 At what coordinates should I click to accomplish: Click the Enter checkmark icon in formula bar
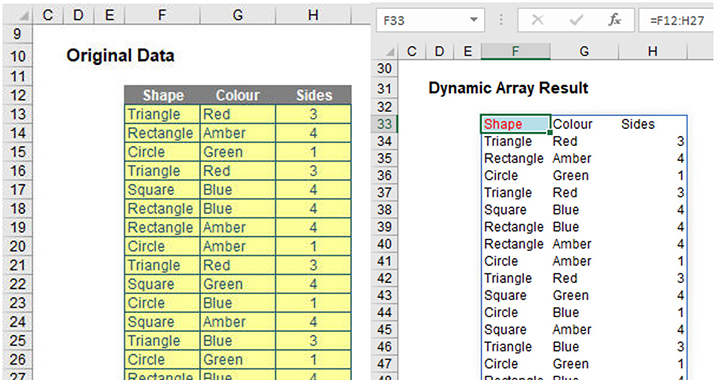[x=576, y=20]
